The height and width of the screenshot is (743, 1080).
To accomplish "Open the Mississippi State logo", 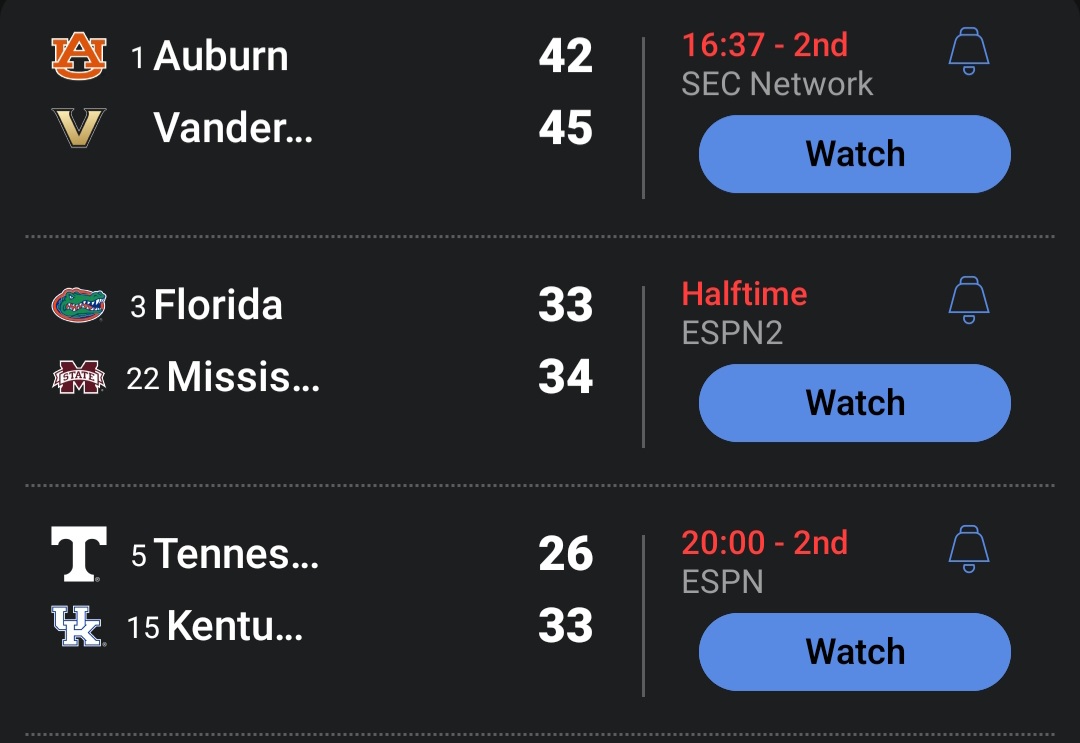I will (79, 377).
